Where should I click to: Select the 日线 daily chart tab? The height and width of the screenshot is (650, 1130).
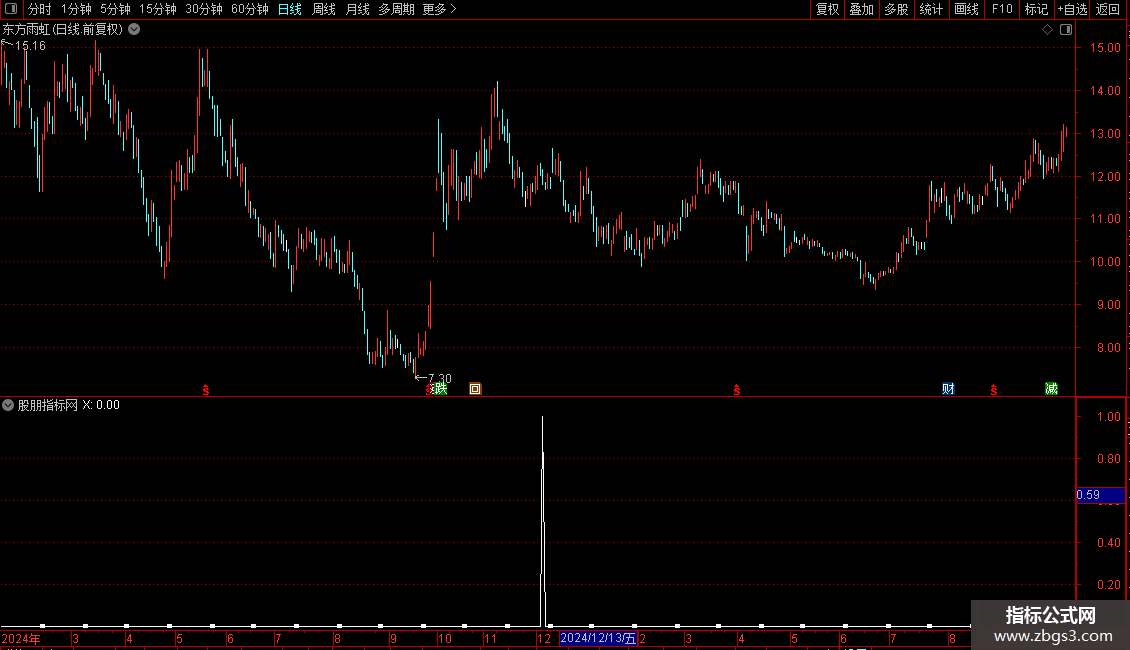coord(290,9)
